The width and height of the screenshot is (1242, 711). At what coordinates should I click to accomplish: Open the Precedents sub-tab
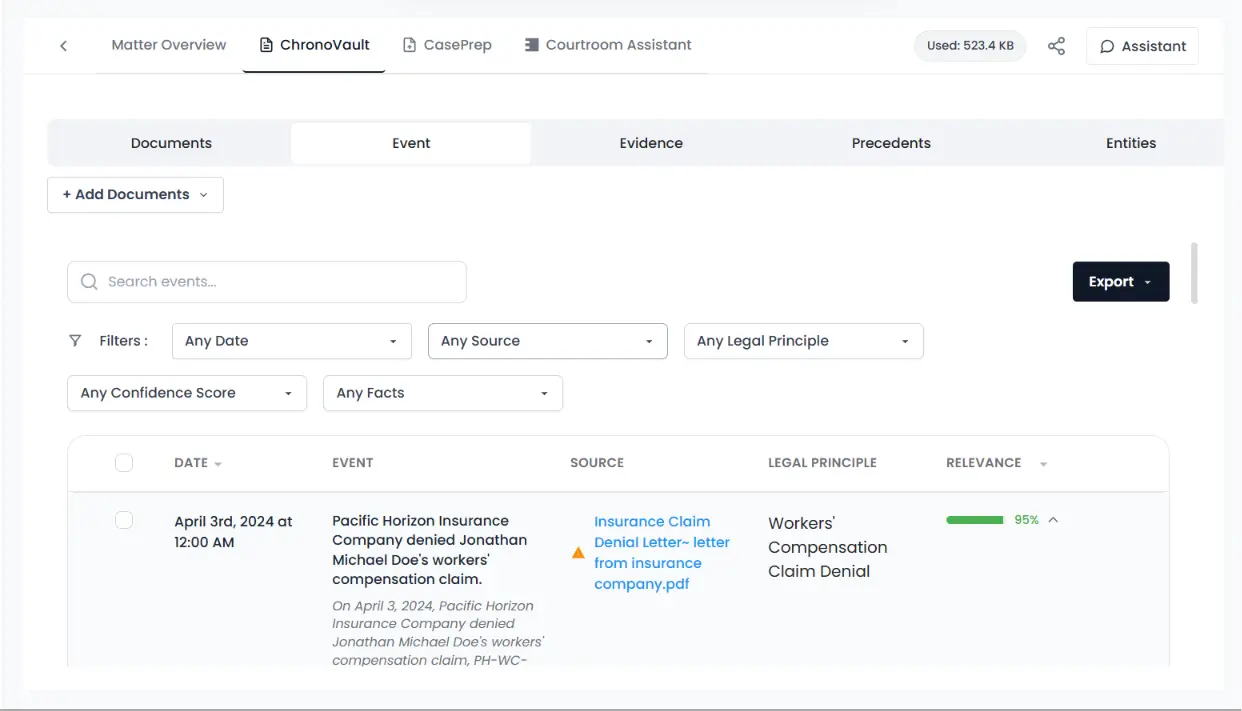(891, 143)
